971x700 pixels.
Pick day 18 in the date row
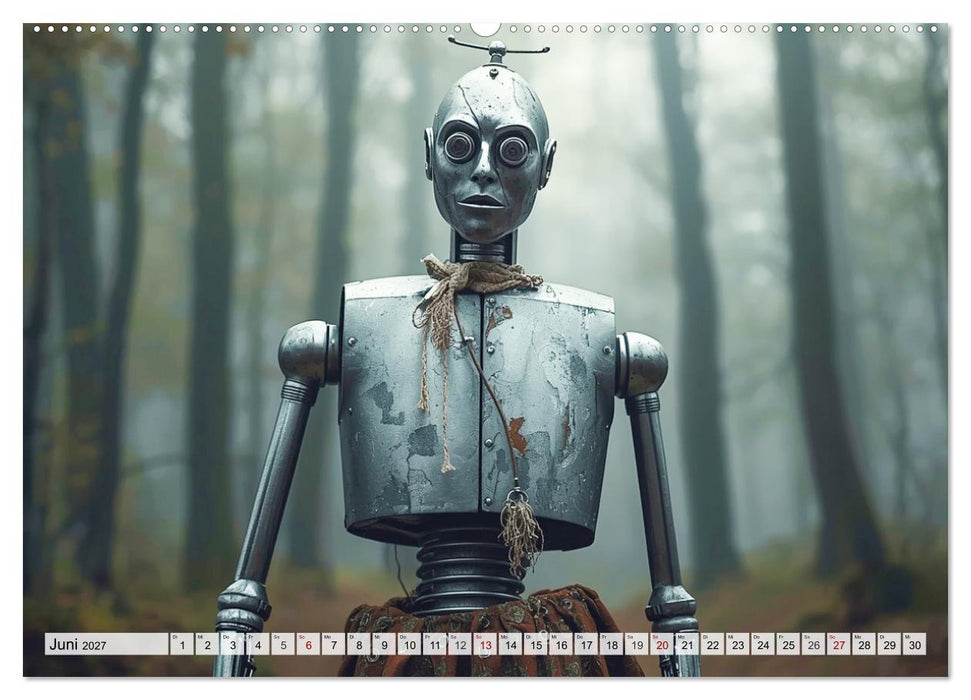(612, 644)
